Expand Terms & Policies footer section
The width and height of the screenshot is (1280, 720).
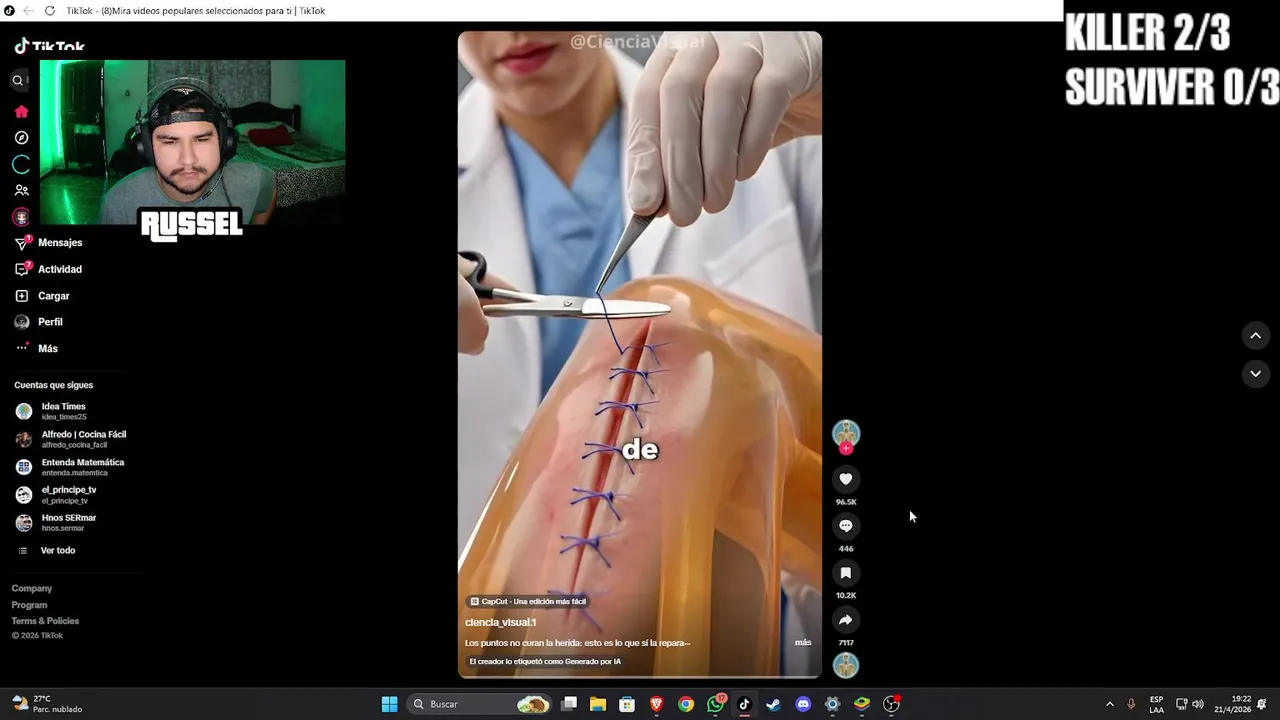pyautogui.click(x=45, y=621)
